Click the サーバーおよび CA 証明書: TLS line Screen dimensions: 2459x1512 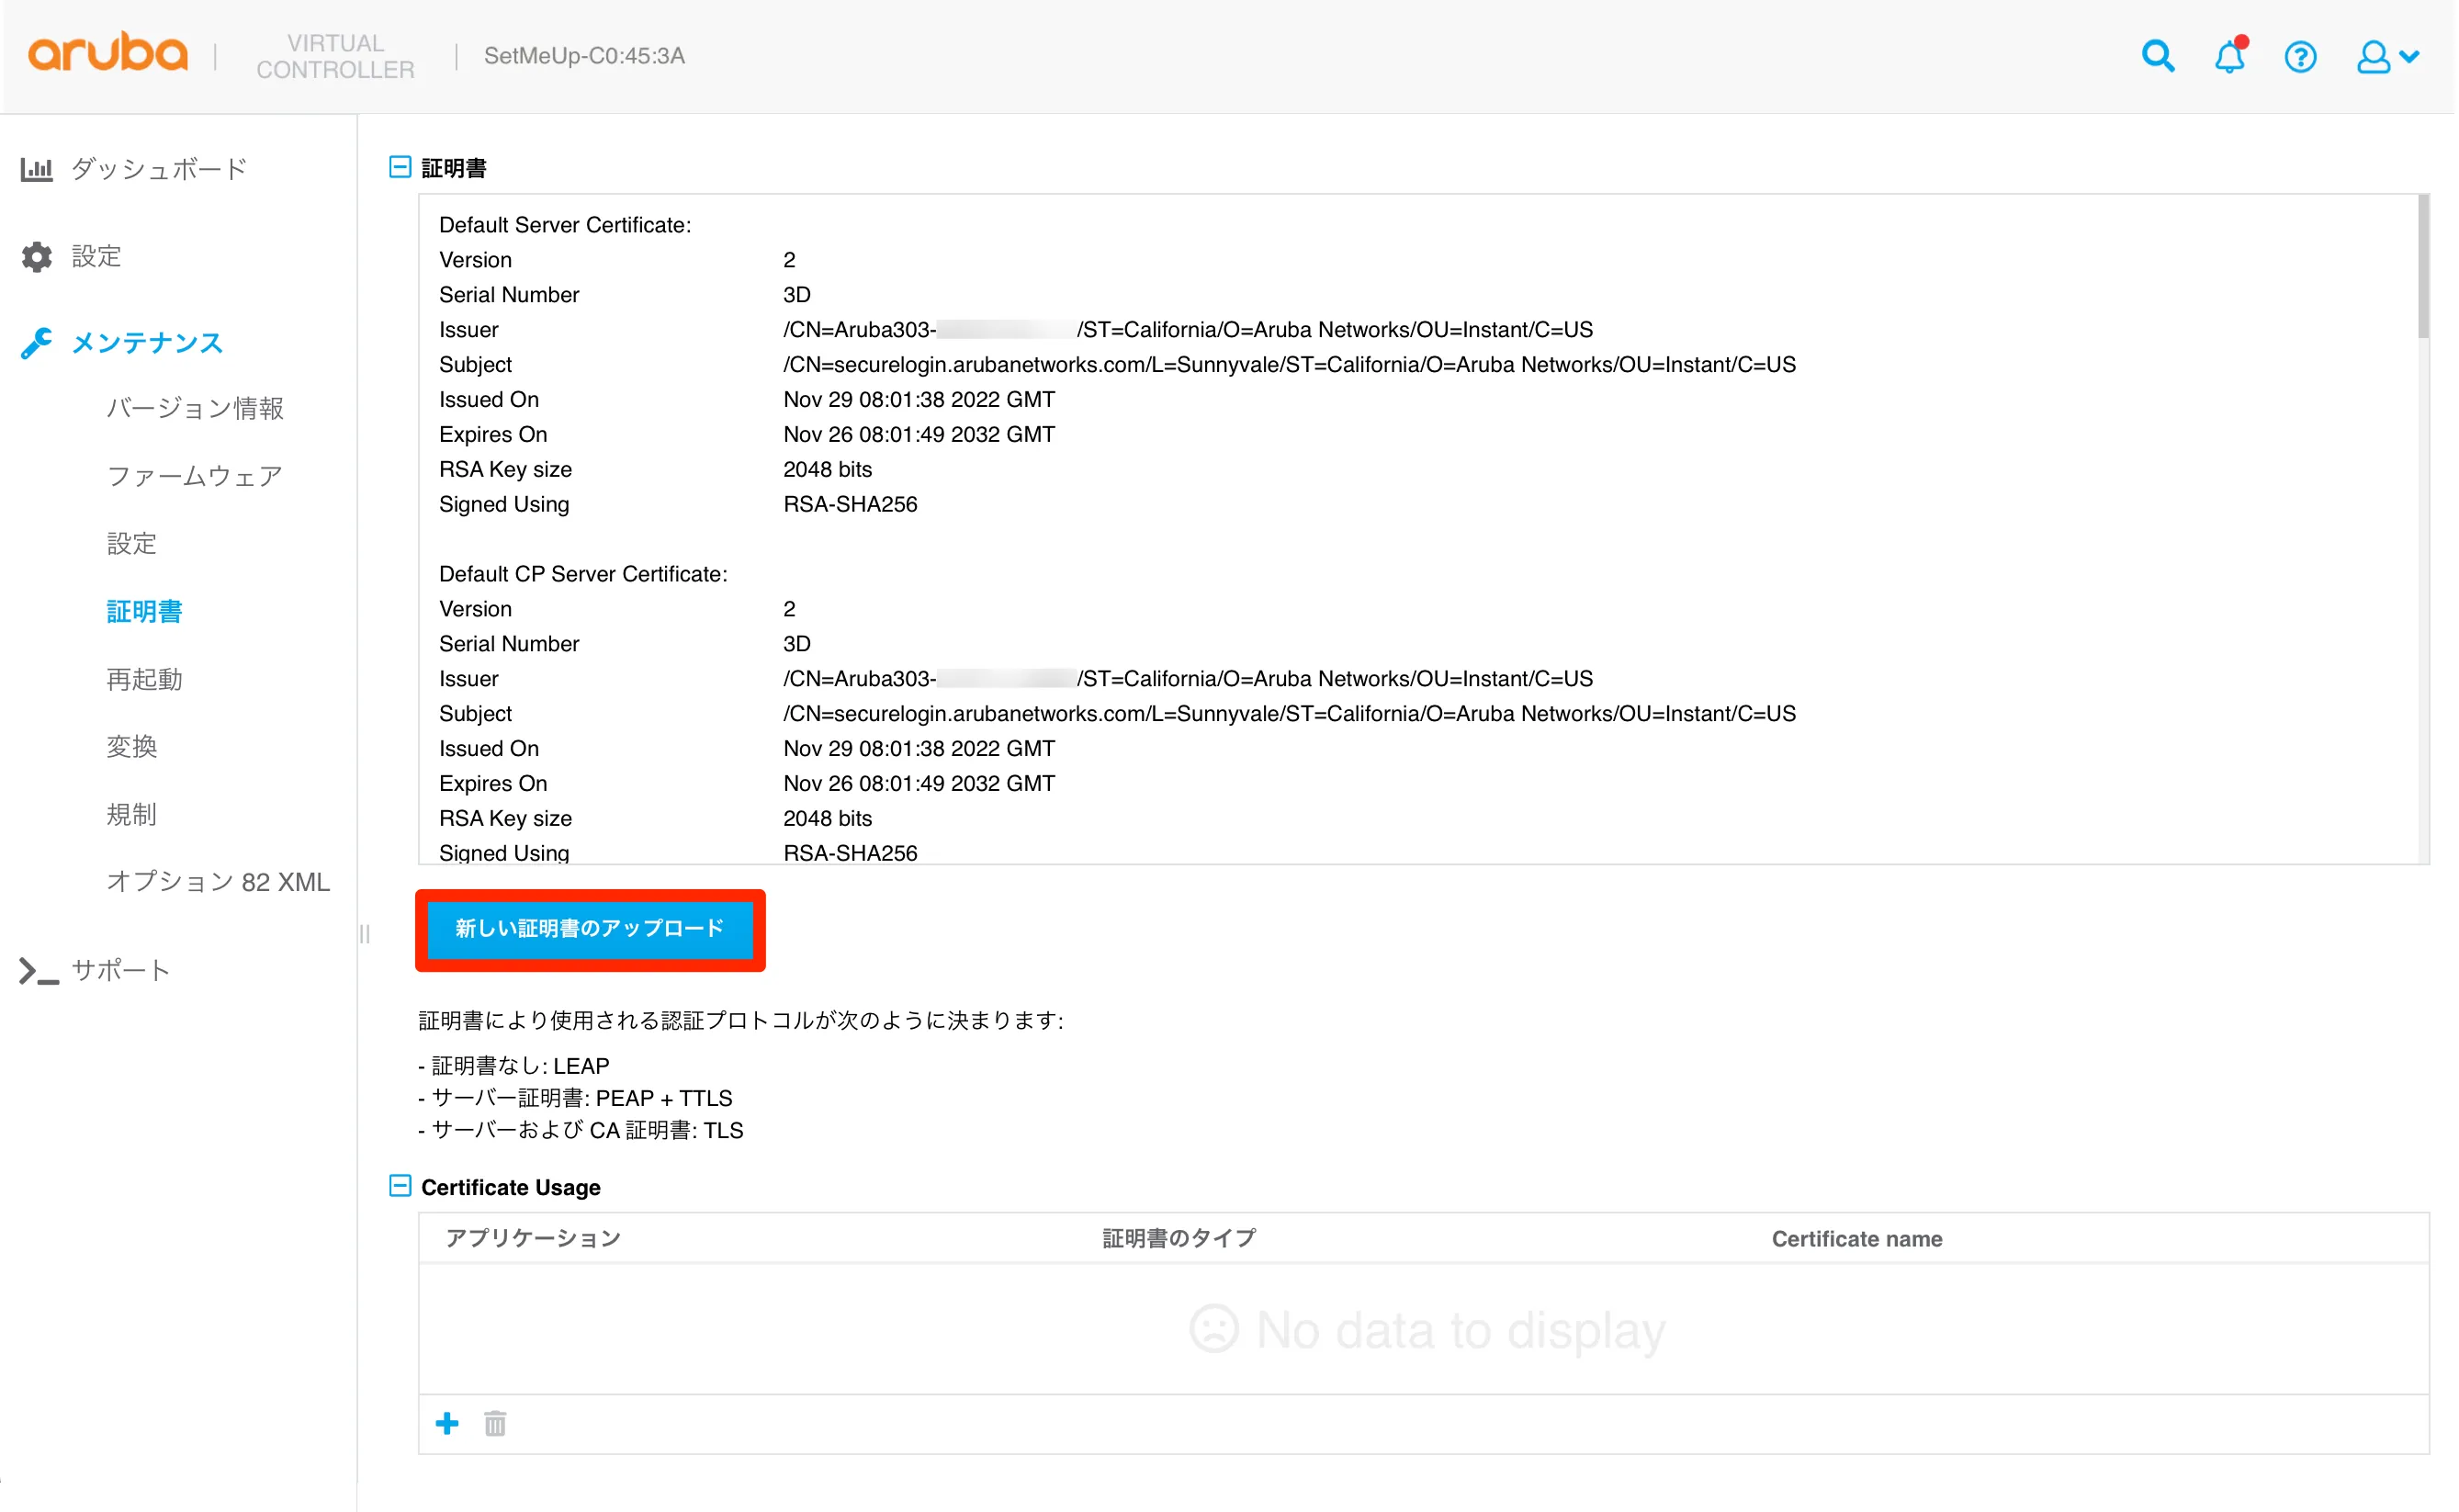tap(581, 1130)
